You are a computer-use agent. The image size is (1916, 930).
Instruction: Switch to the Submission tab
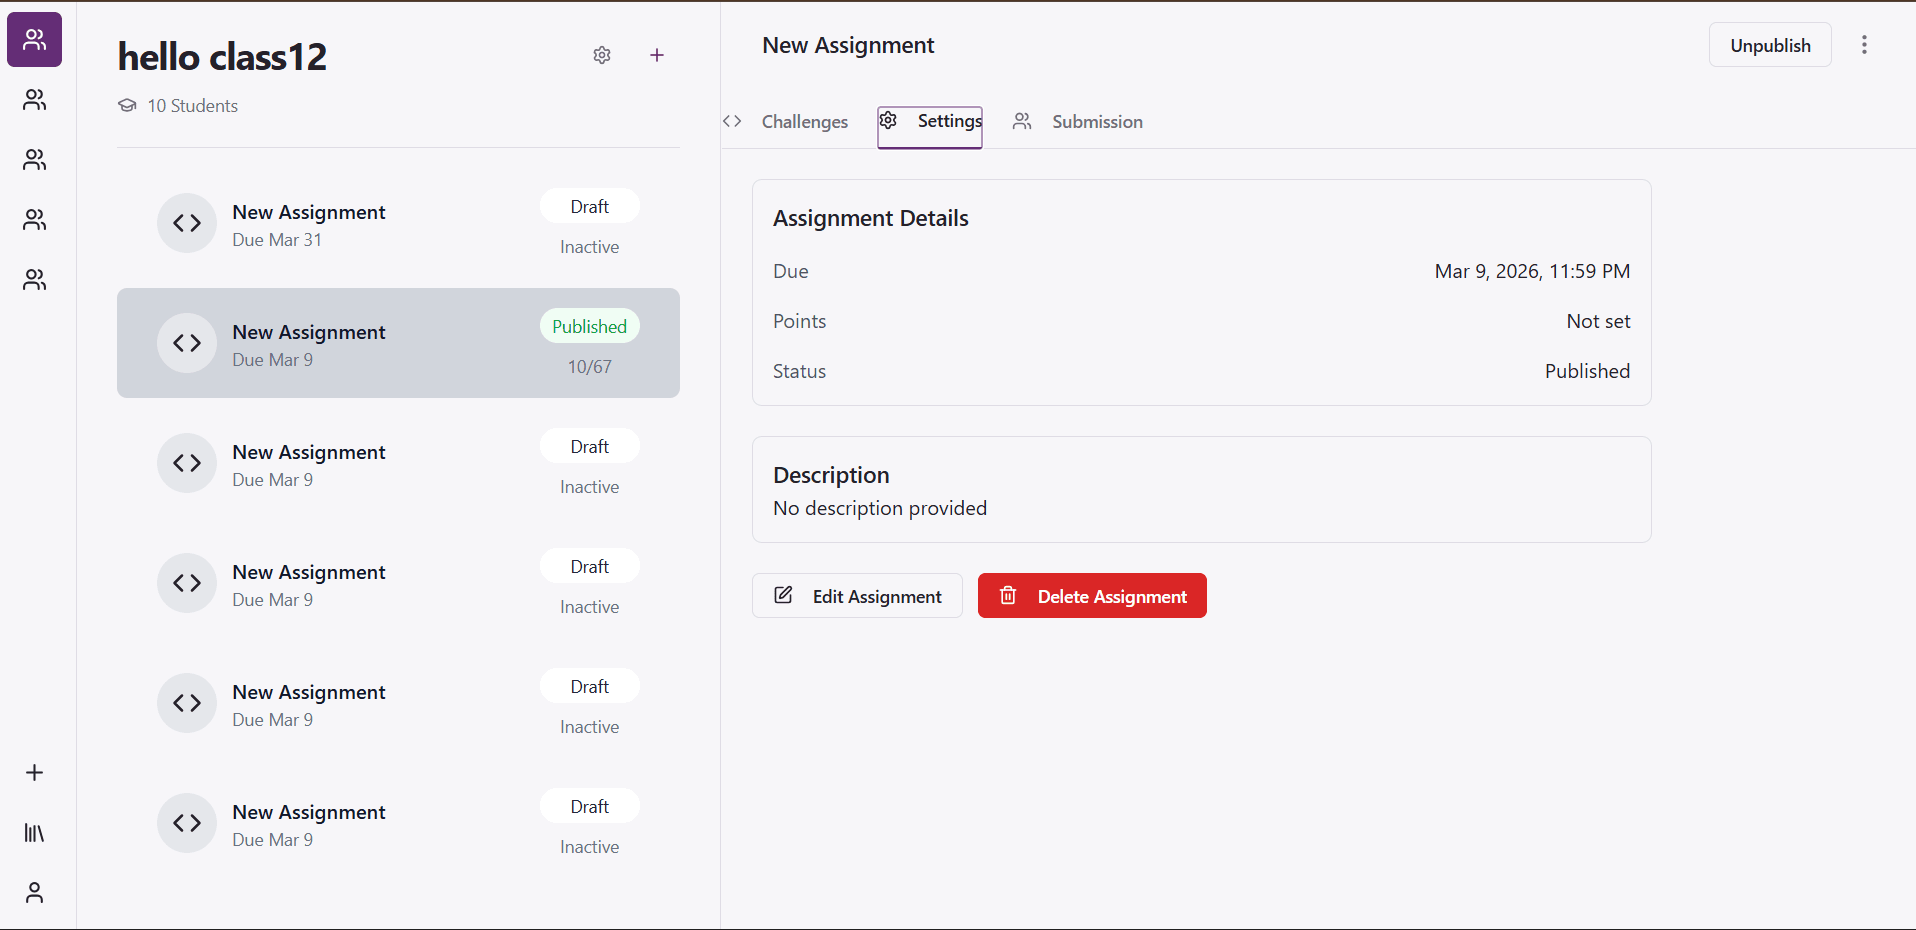click(1080, 122)
